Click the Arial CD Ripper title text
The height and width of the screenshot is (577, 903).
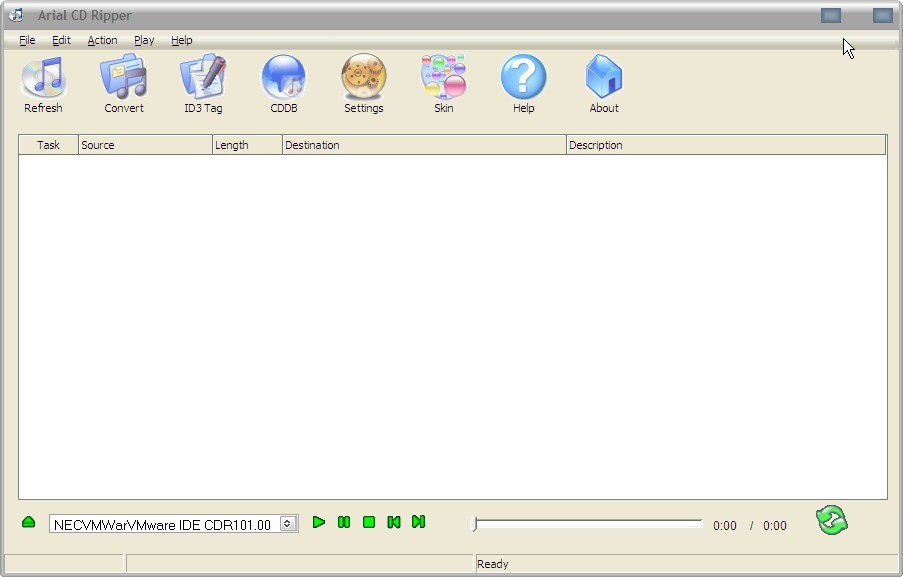(85, 16)
